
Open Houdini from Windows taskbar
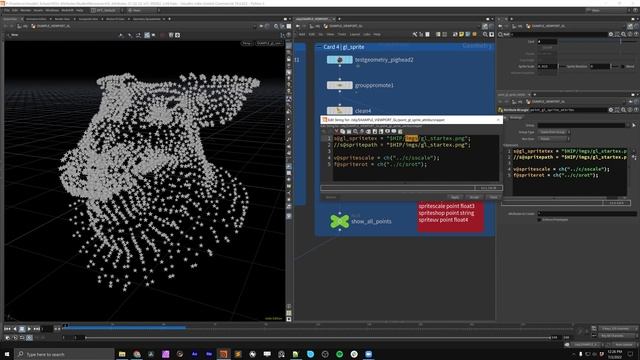pyautogui.click(x=223, y=354)
